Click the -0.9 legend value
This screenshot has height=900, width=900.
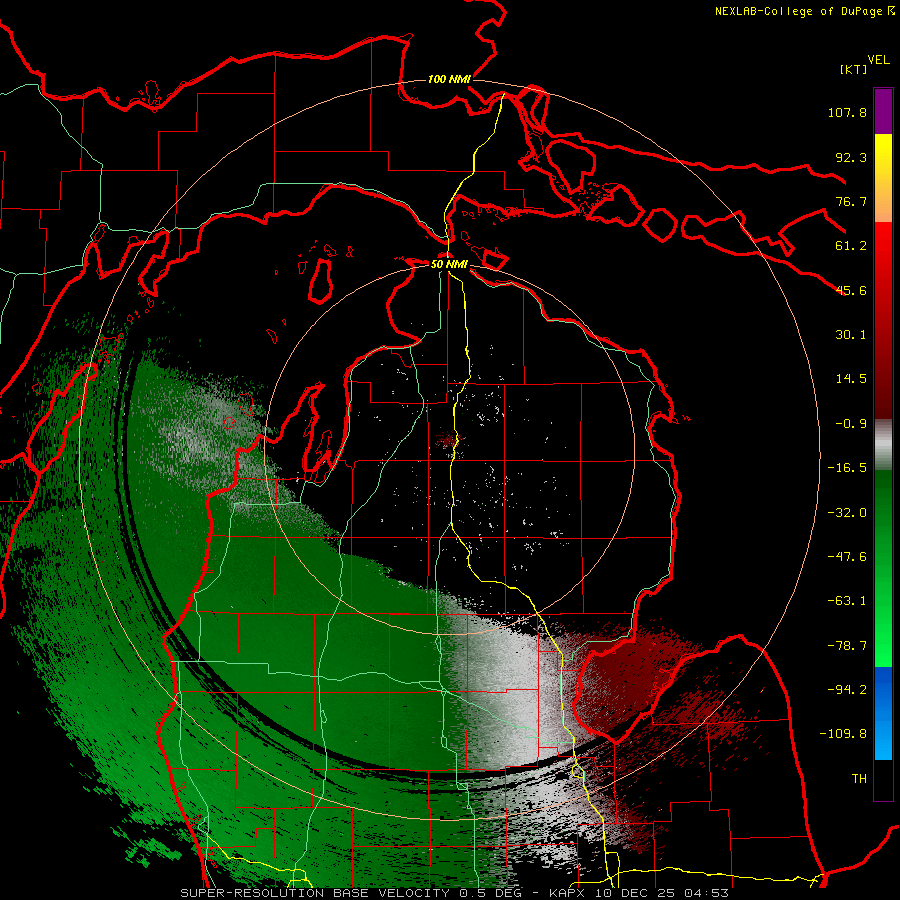click(x=851, y=424)
